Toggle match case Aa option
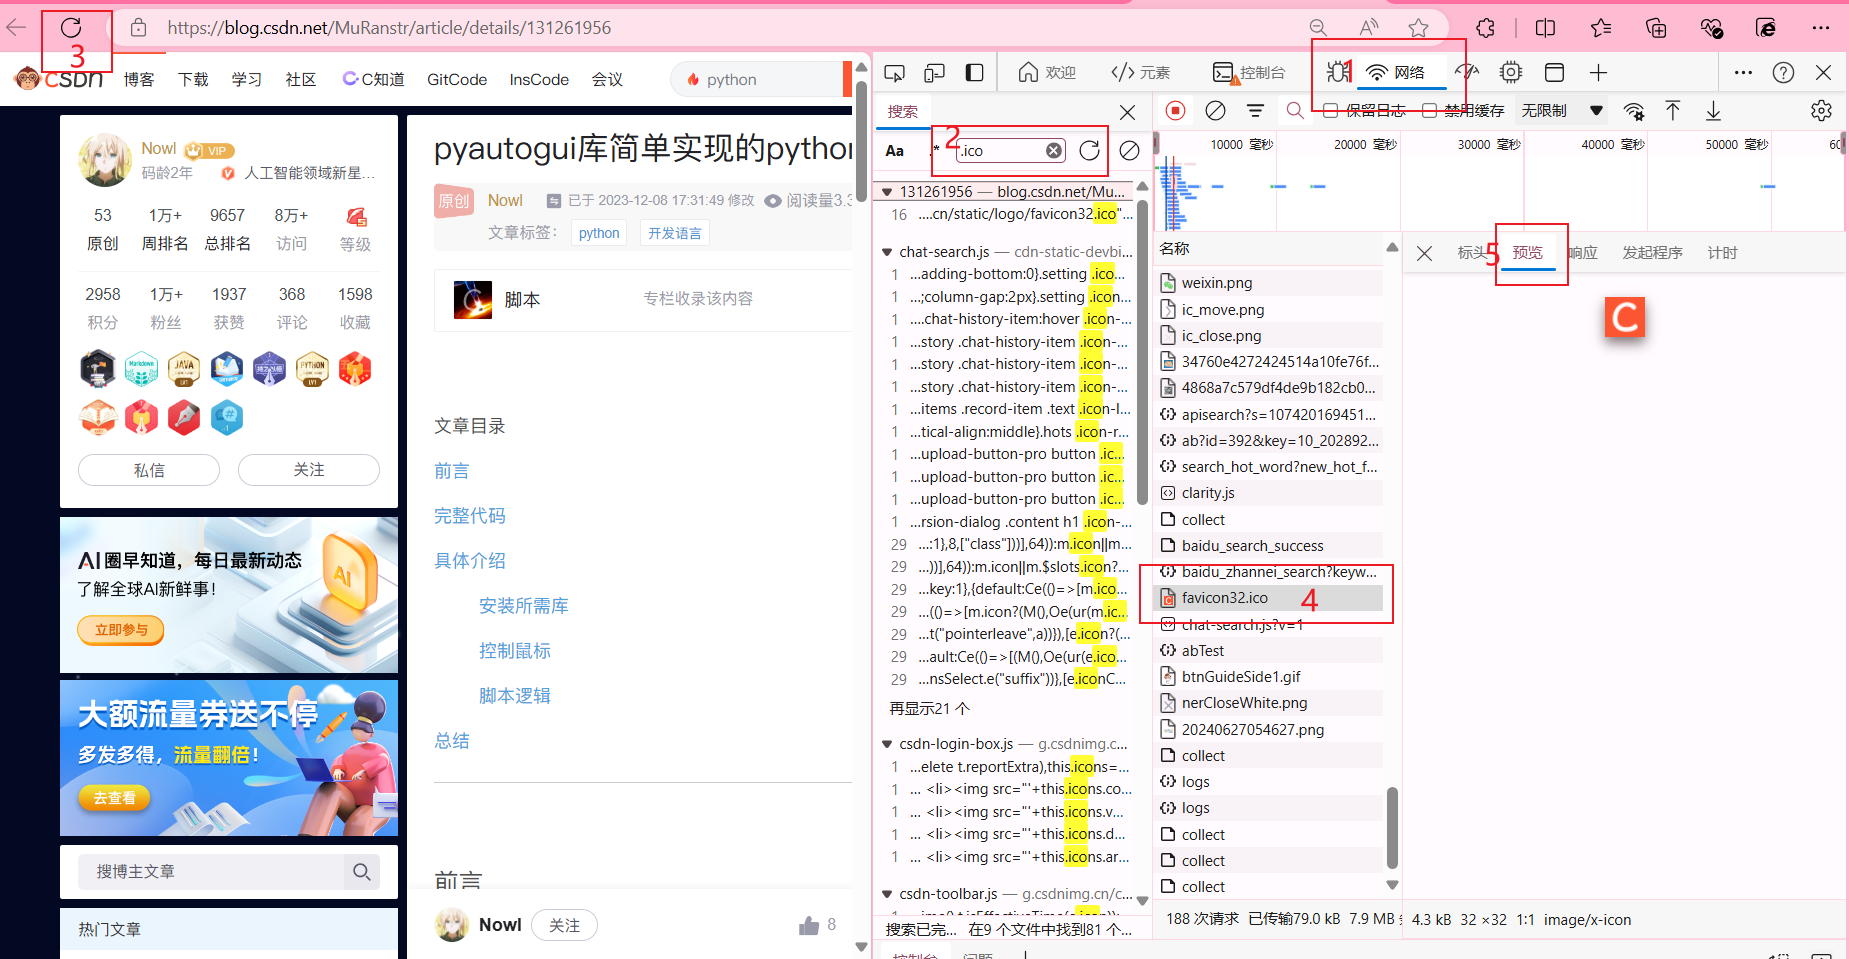This screenshot has width=1849, height=959. click(895, 151)
